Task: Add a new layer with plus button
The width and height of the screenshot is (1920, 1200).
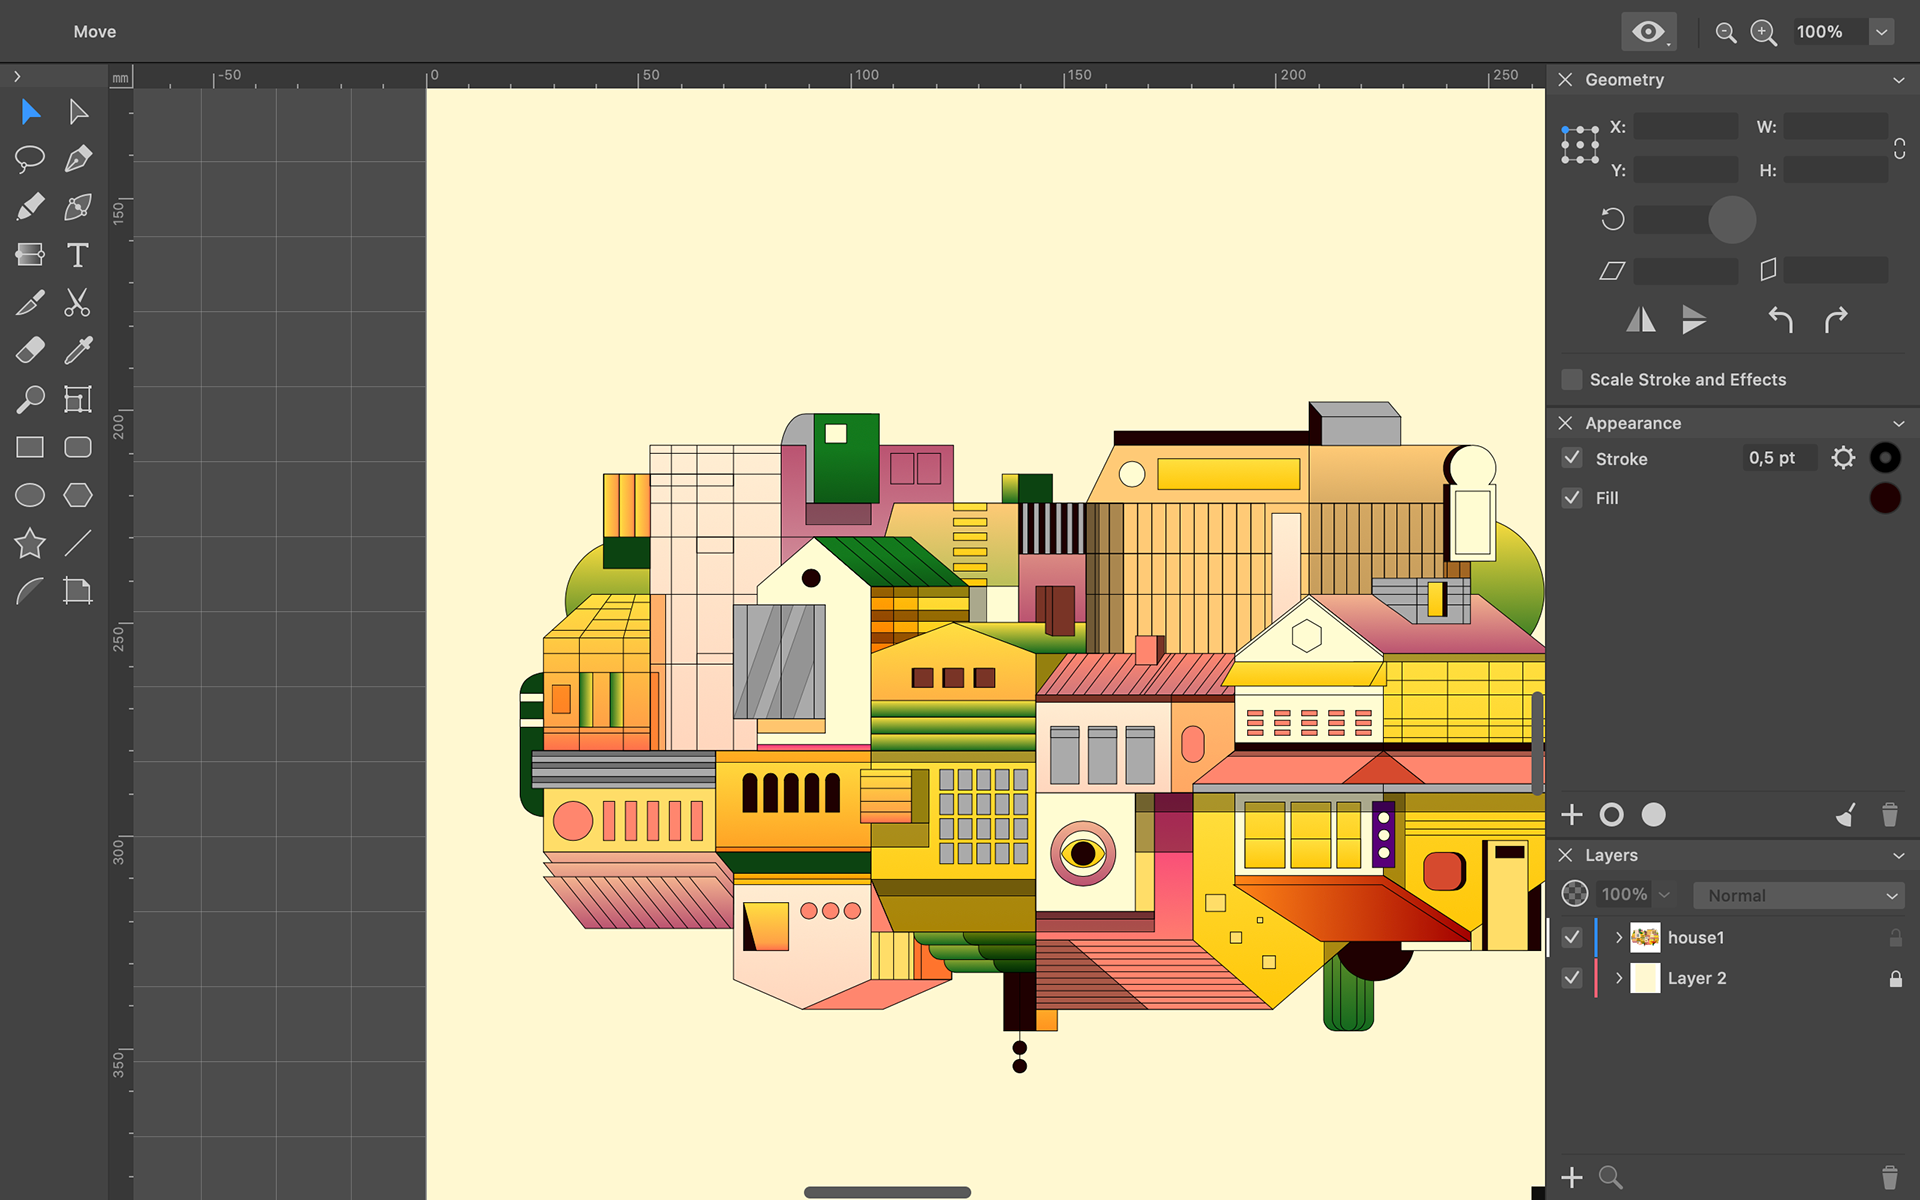Action: (x=1572, y=1177)
